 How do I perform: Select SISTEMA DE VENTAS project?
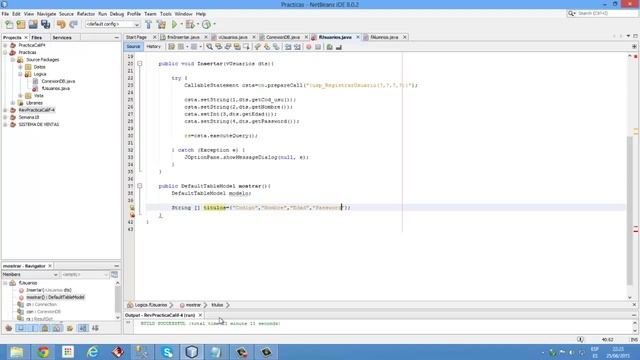pyautogui.click(x=39, y=124)
